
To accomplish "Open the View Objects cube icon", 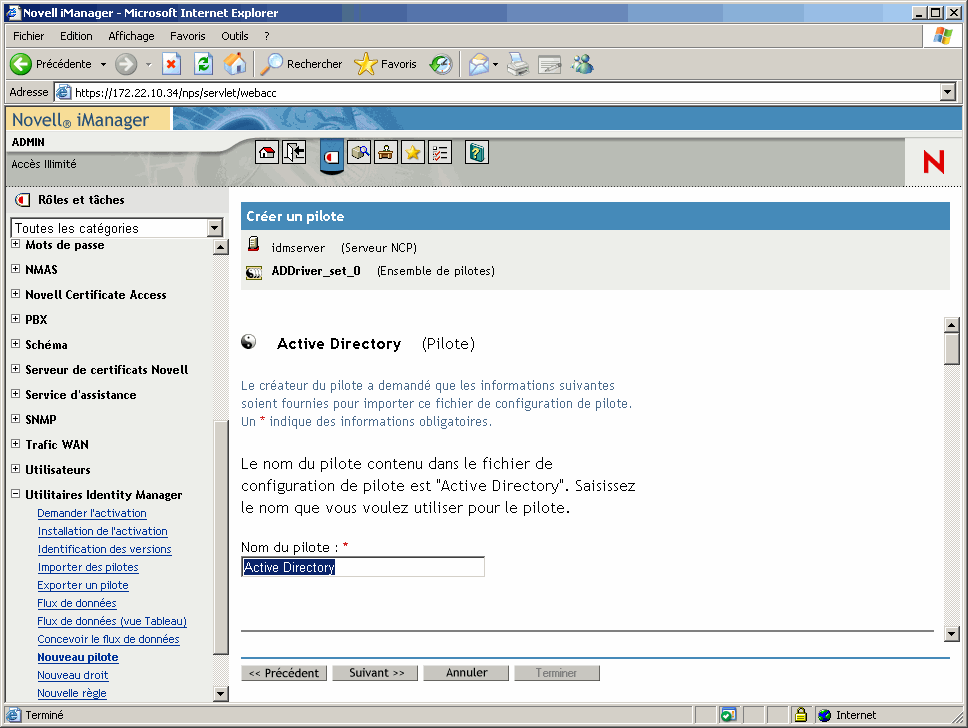I will click(359, 152).
